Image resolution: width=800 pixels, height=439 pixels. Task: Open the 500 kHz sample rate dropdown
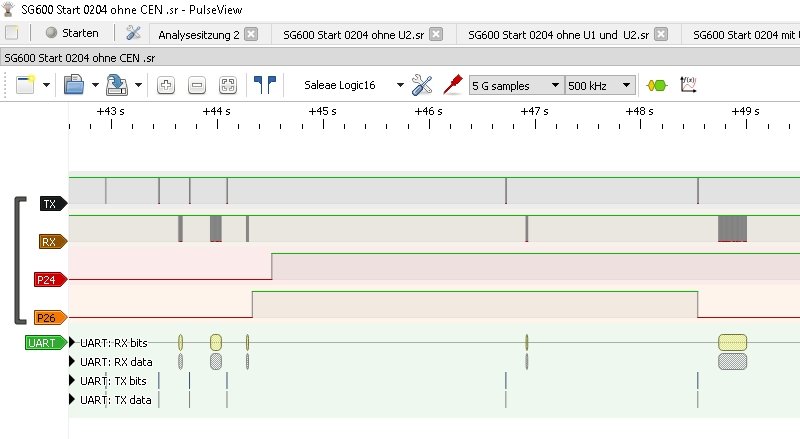click(x=600, y=86)
